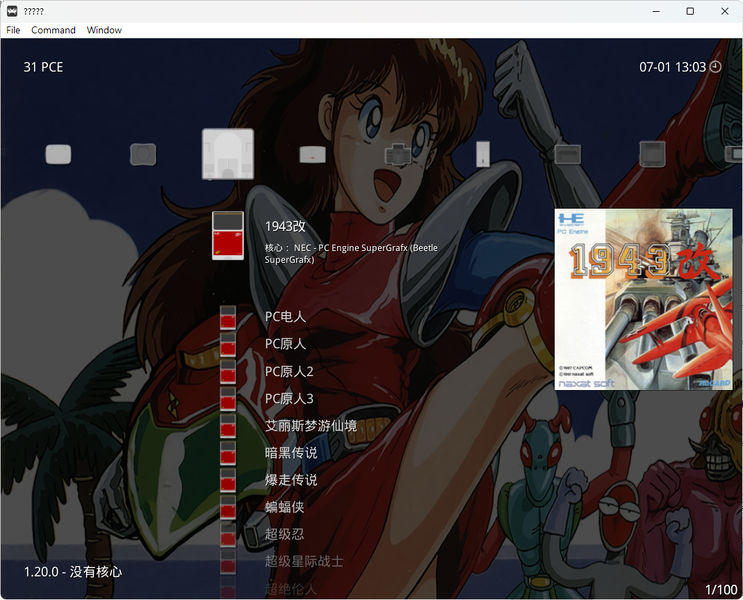
Task: Open the Window menu
Action: (x=104, y=30)
